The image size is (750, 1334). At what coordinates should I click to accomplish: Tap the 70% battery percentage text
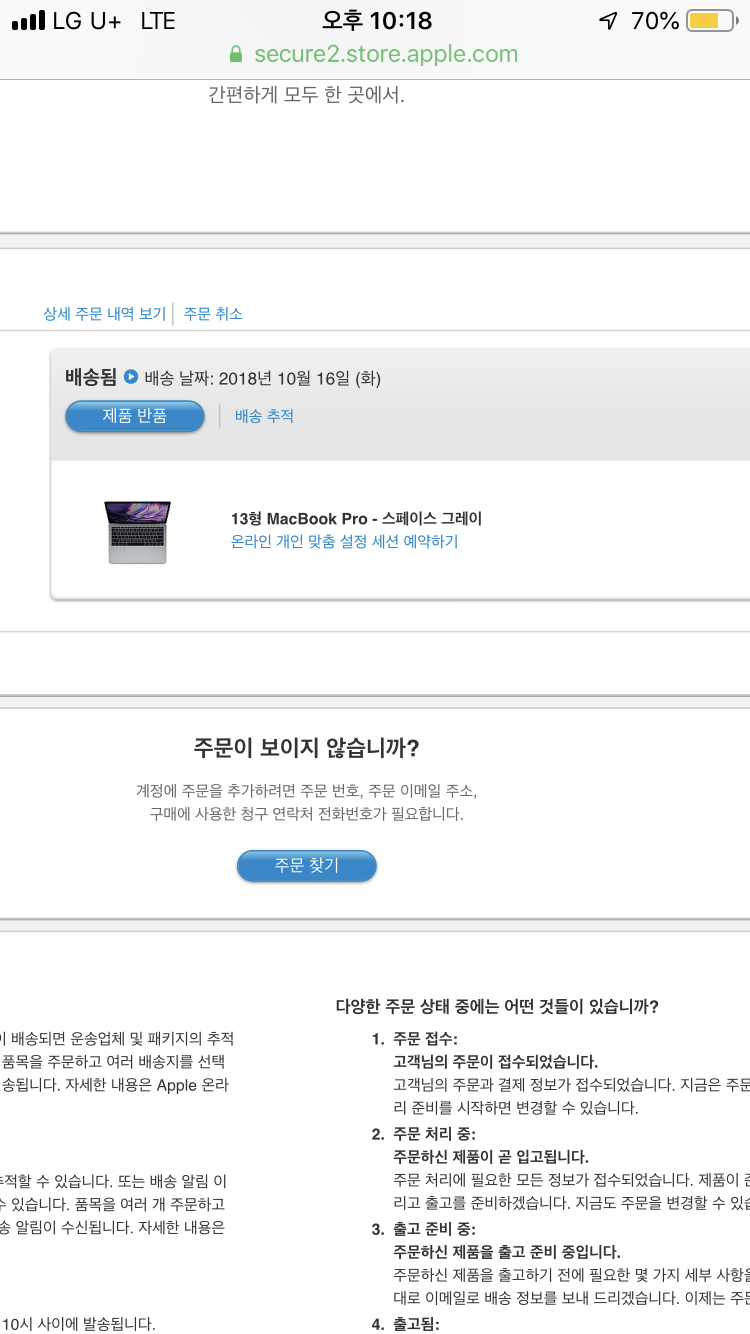point(655,21)
